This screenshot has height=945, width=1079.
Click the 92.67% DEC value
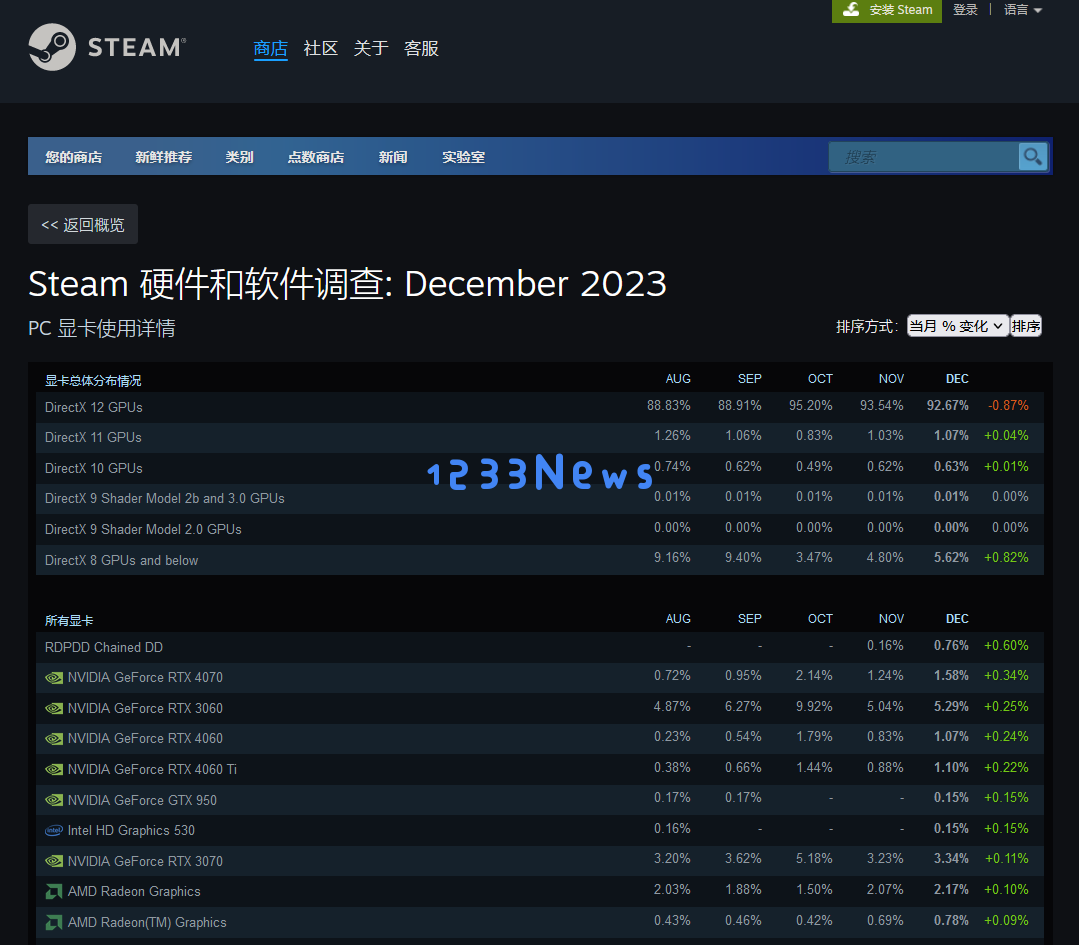point(948,405)
